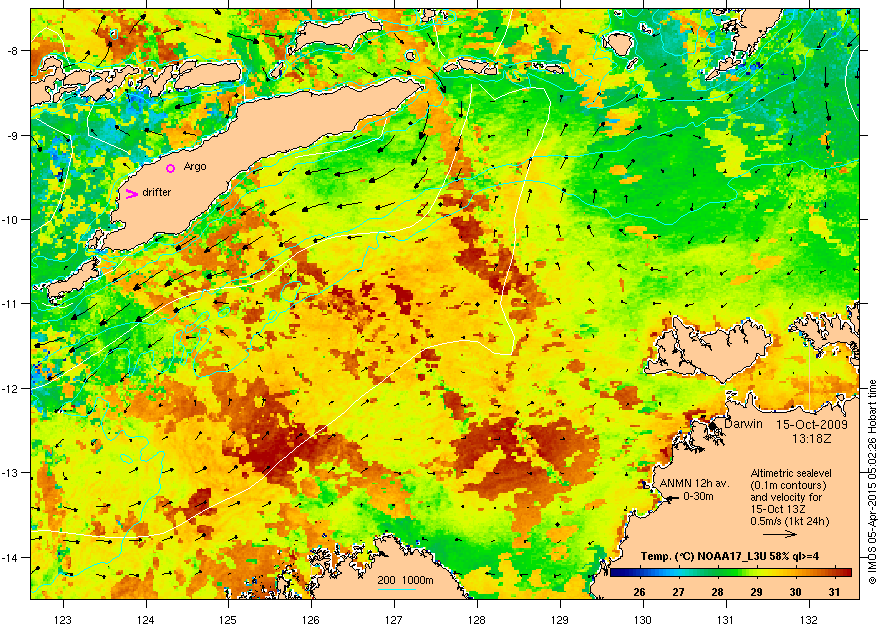
Task: Select the '0.5m/s (1kt 24h)' scale text
Action: click(790, 521)
